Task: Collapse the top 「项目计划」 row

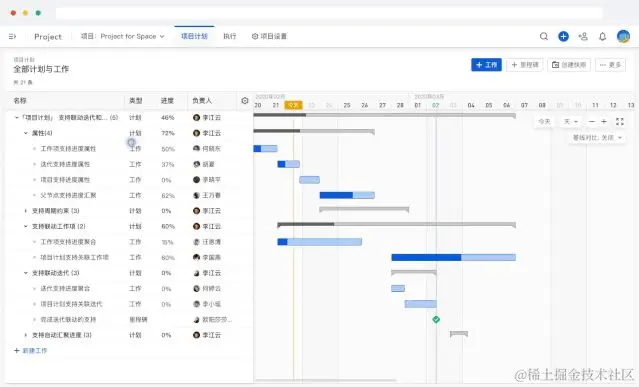Action: (x=17, y=117)
